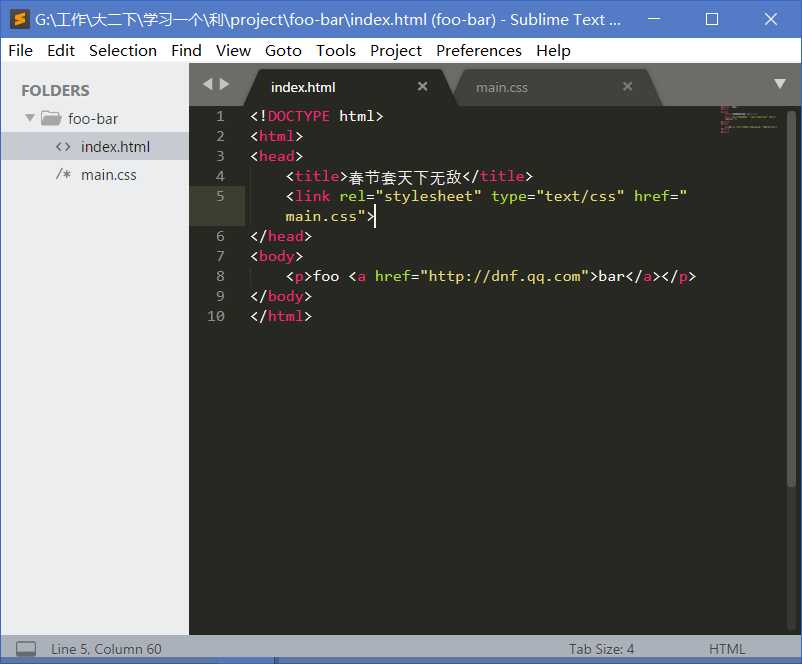Click line number 8 in the gutter
The image size is (802, 664).
[x=220, y=276]
